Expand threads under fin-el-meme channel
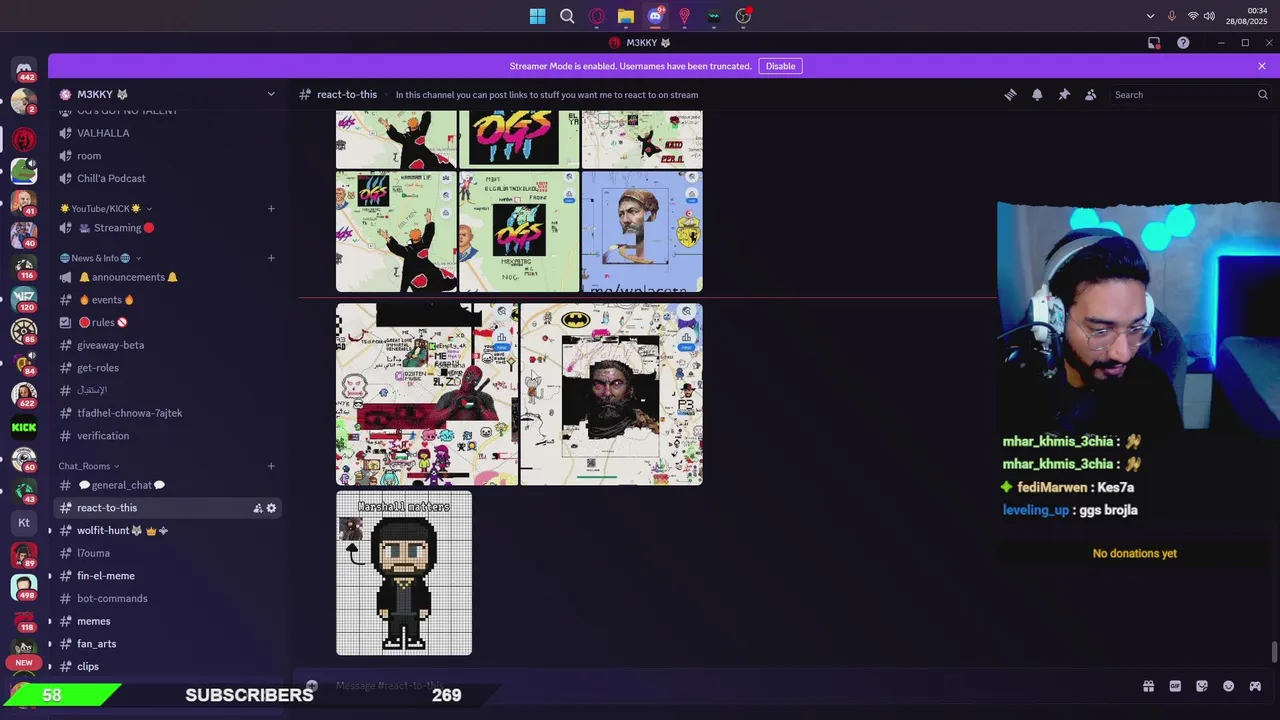This screenshot has height=720, width=1280. (x=50, y=576)
